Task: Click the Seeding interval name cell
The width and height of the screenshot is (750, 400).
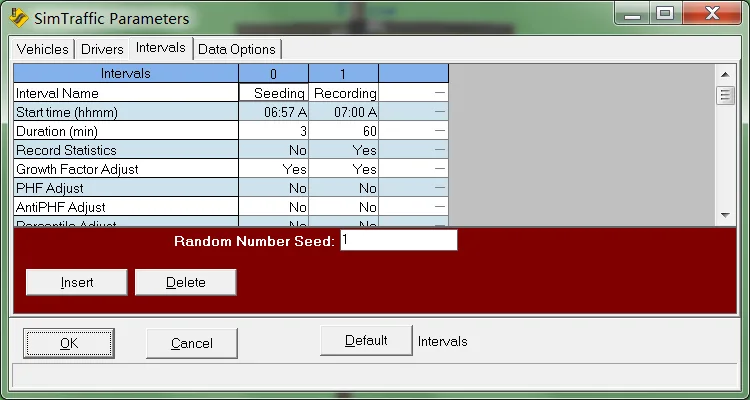Action: click(x=274, y=92)
